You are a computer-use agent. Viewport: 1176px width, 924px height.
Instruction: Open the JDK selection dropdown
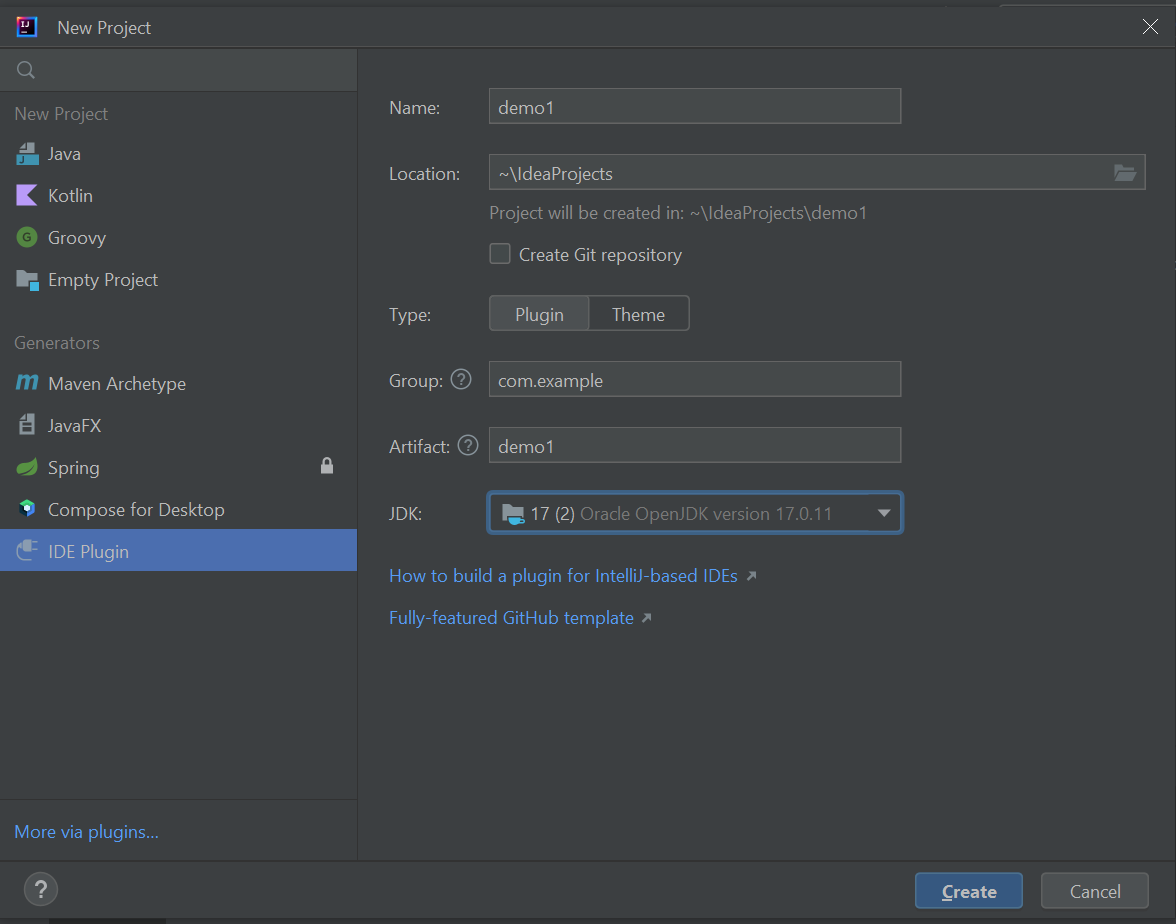coord(695,513)
